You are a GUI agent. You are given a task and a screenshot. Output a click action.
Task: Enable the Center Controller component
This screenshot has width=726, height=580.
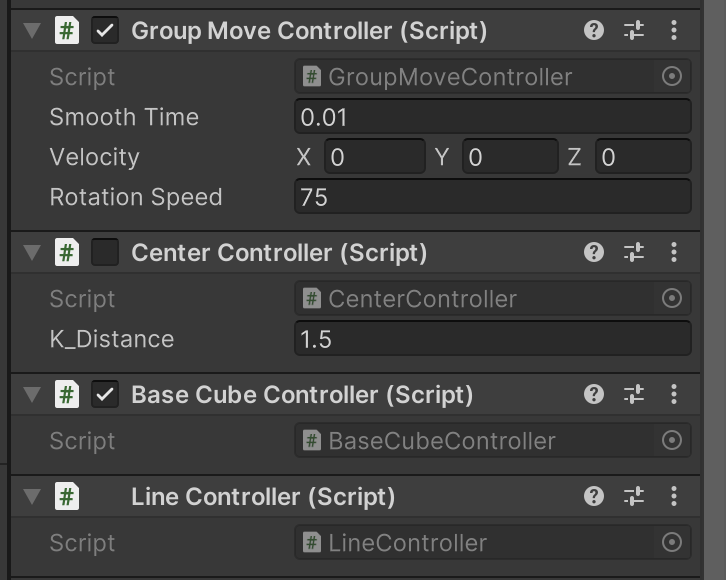pyautogui.click(x=105, y=252)
